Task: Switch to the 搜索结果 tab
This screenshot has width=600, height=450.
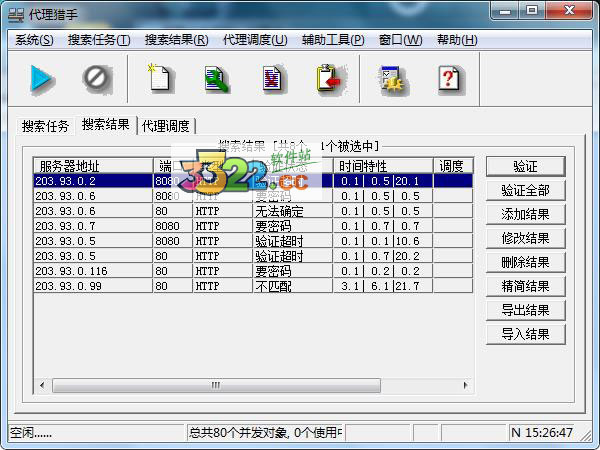Action: [106, 124]
